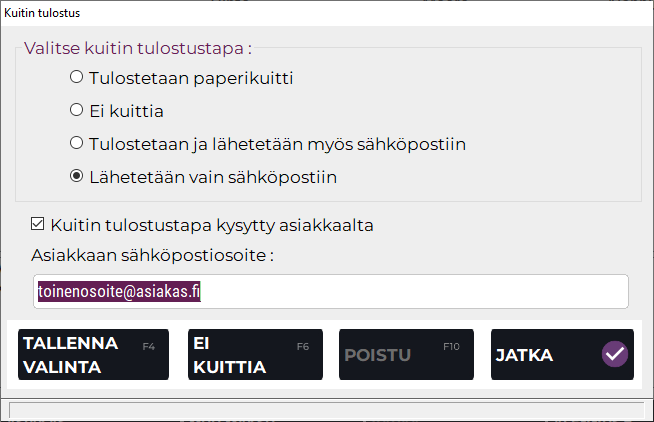Click the customer email address input field
654x422 pixels.
(x=330, y=291)
